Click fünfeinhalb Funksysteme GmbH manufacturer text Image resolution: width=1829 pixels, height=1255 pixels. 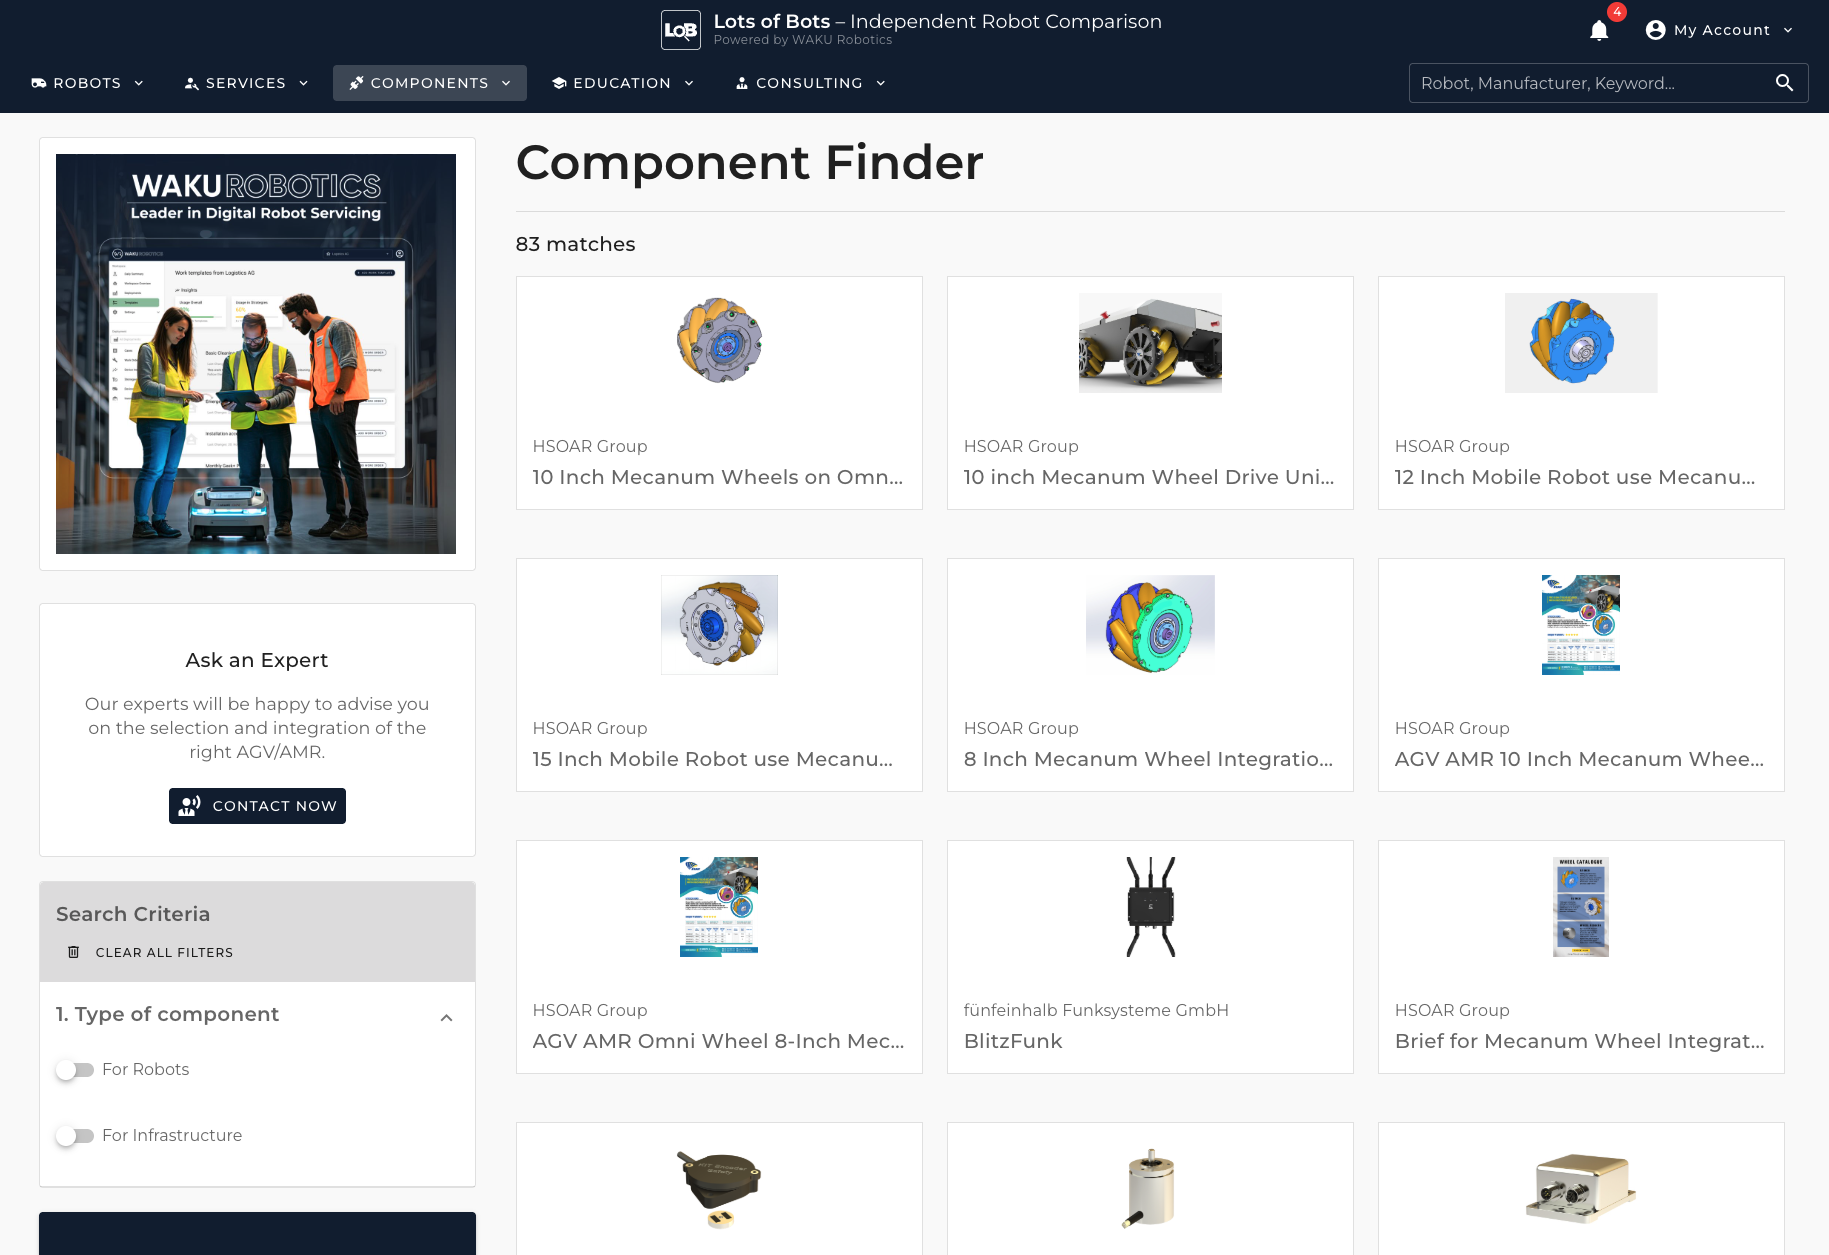pos(1096,1010)
